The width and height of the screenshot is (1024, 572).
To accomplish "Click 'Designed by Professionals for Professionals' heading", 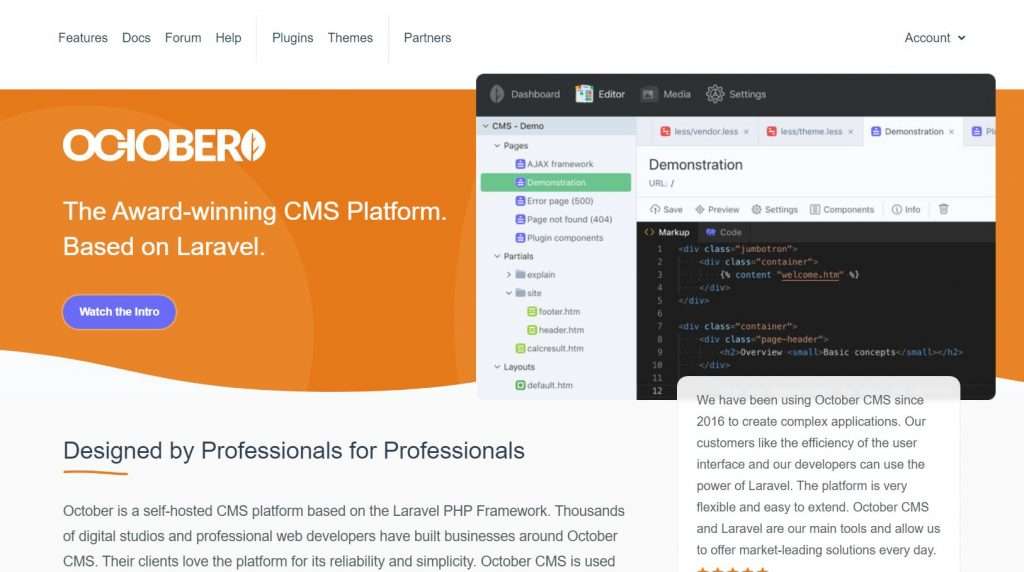I will tap(294, 451).
